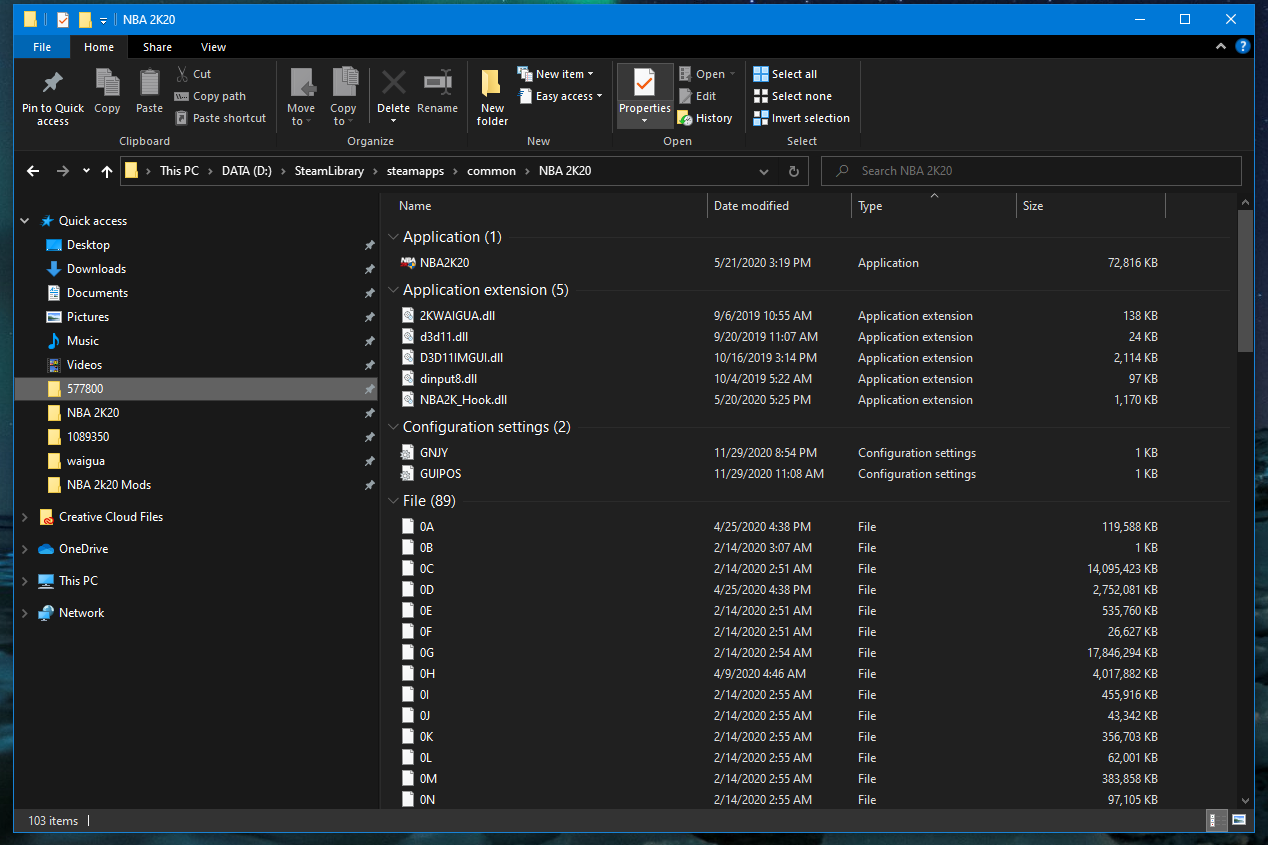This screenshot has height=845, width=1268.
Task: Click the Copy icon in Clipboard group
Action: point(107,83)
